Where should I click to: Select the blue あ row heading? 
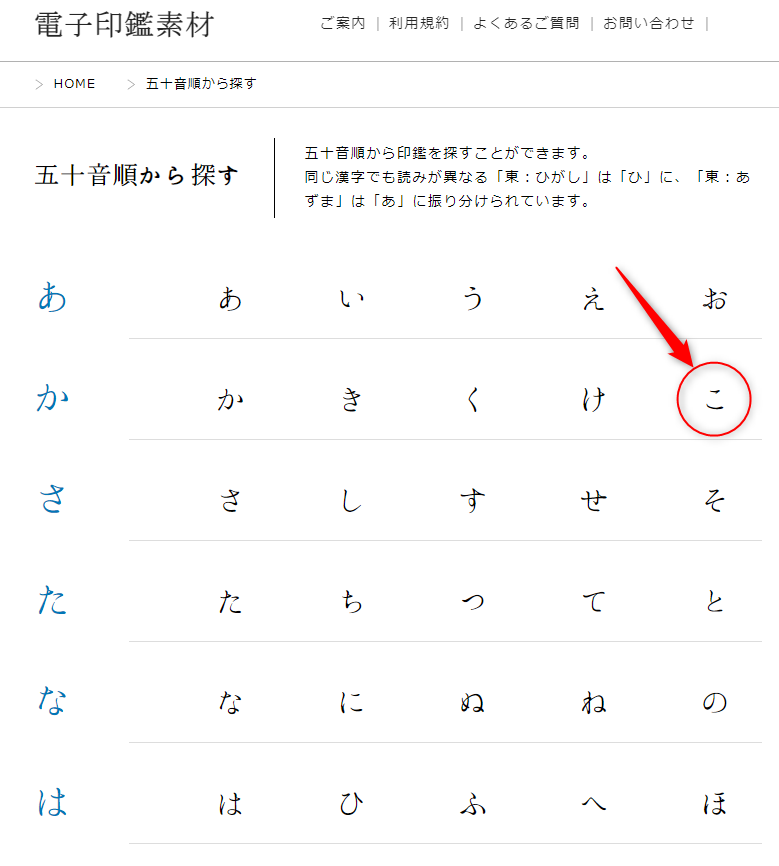click(52, 297)
